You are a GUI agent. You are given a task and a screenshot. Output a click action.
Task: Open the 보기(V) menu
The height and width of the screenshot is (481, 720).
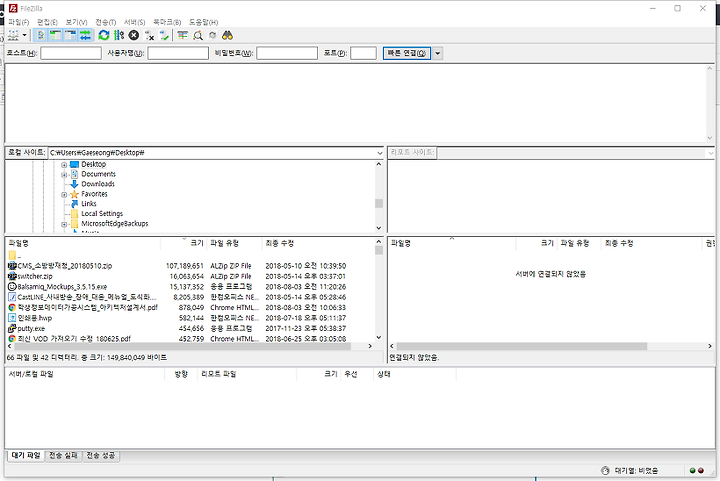point(76,22)
